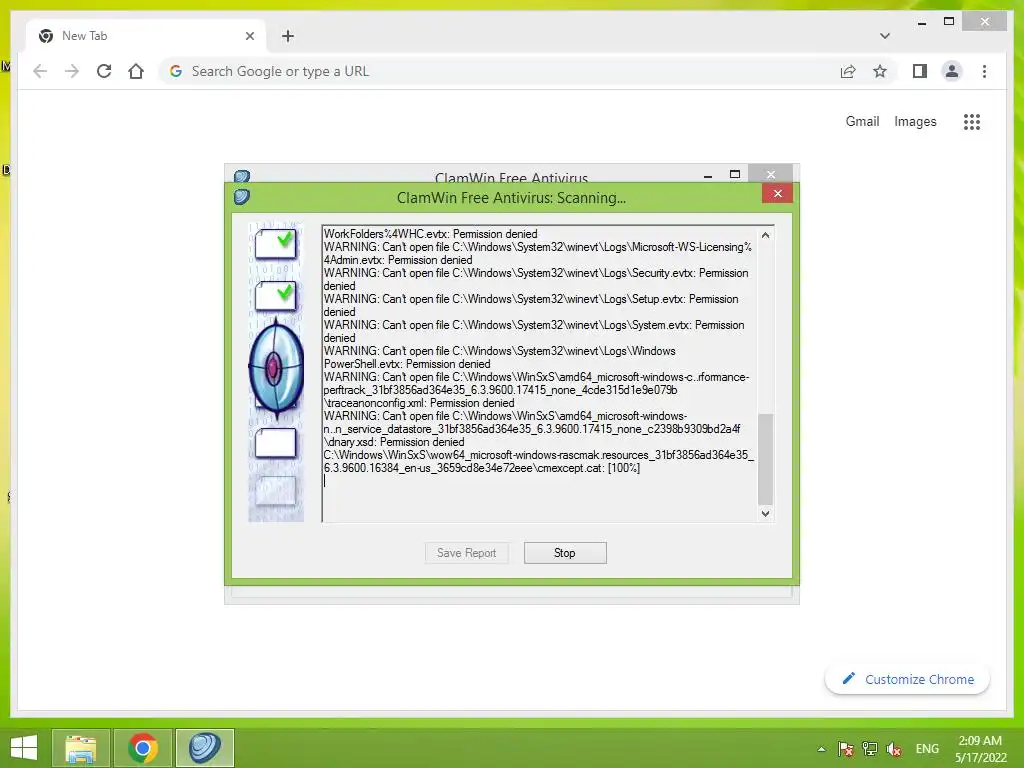Open a new Chrome tab with plus
The image size is (1024, 768).
click(287, 36)
